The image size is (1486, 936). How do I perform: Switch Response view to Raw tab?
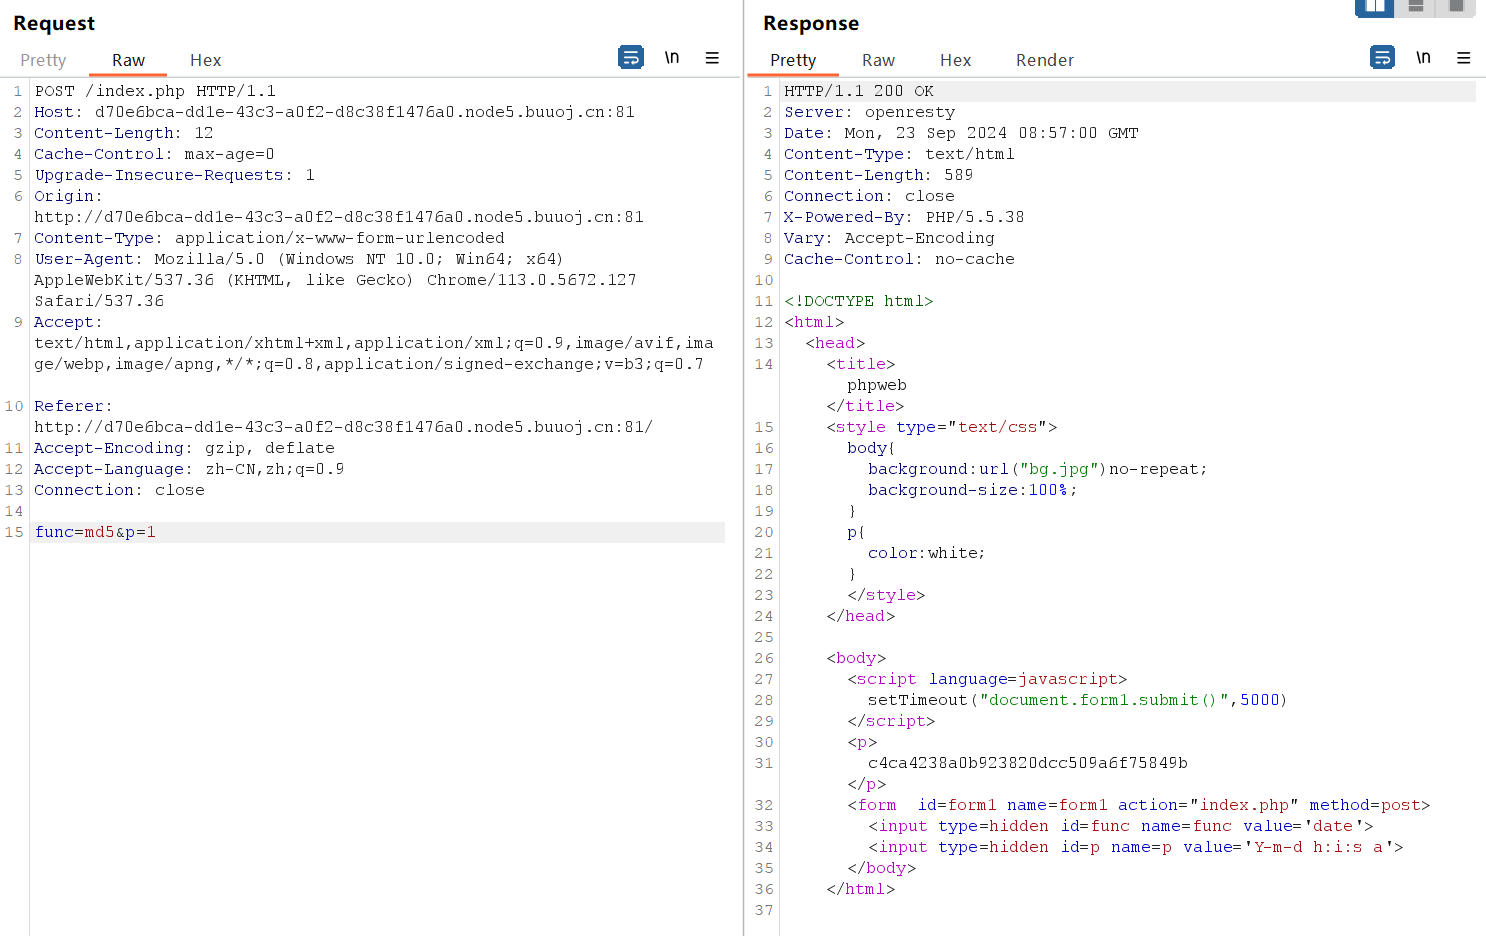point(878,60)
